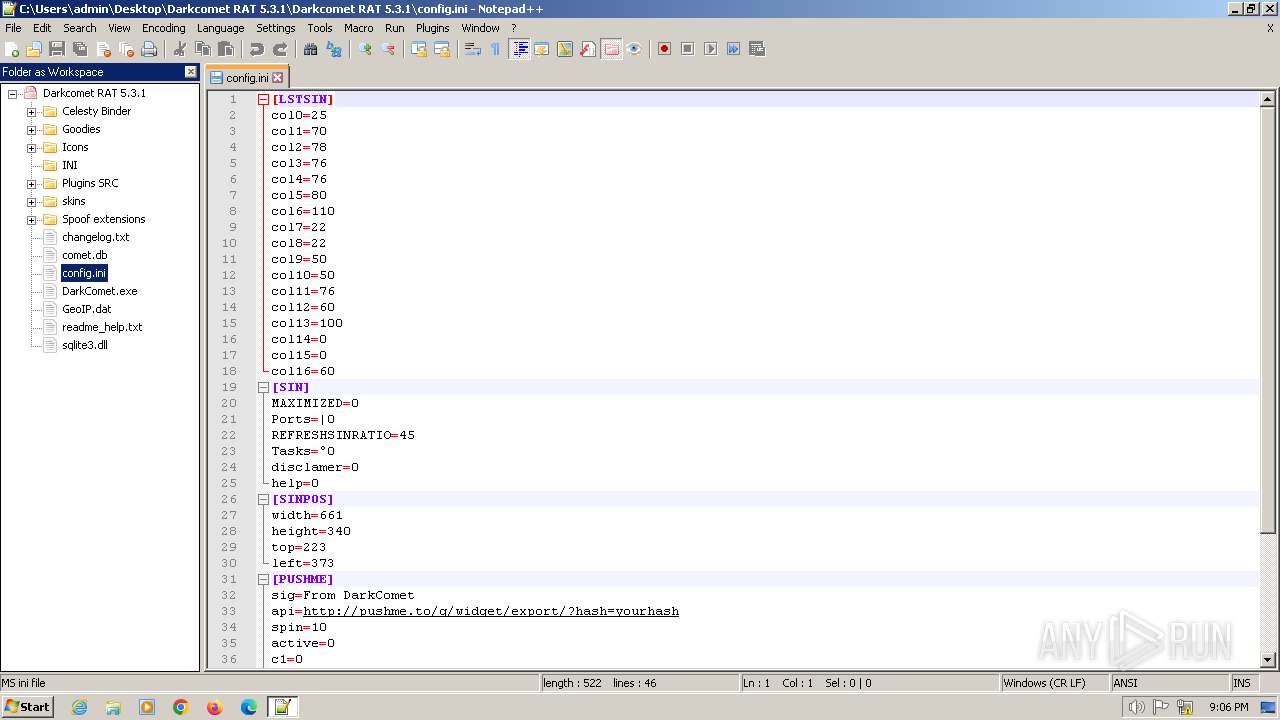Click the Paste toolbar icon
The height and width of the screenshot is (720, 1280).
[x=226, y=49]
